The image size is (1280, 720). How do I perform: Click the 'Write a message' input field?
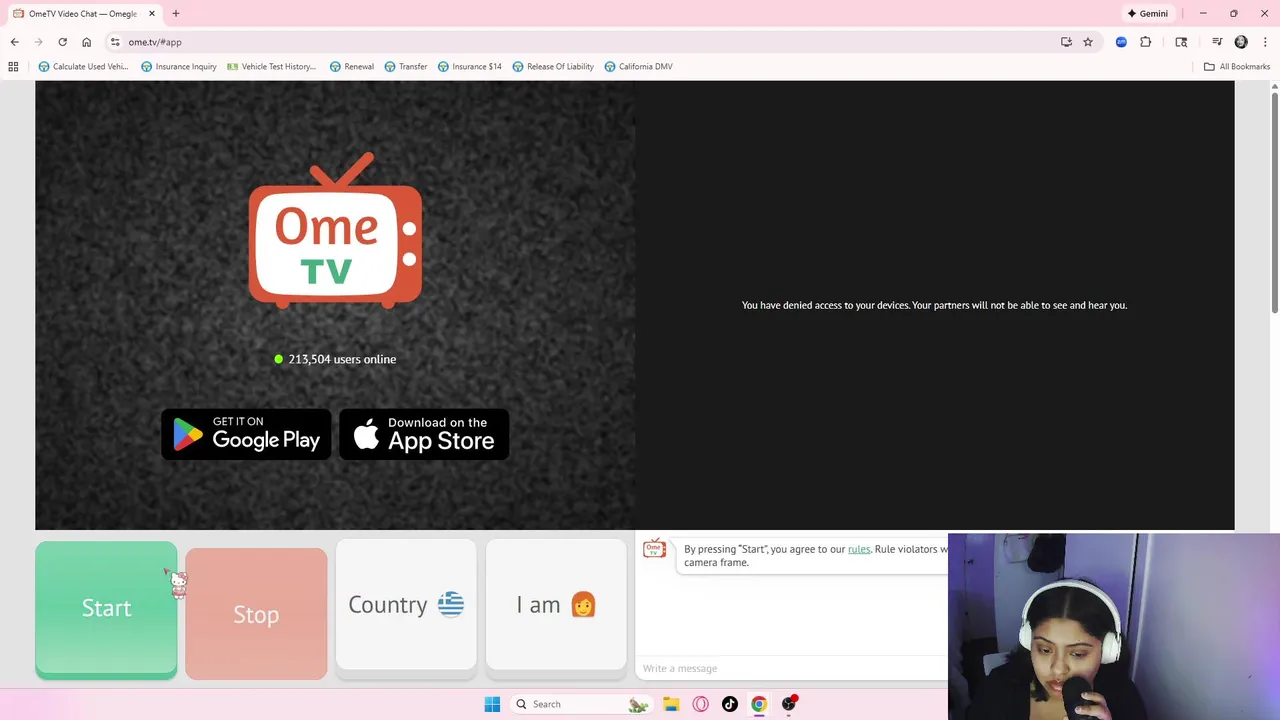(792, 668)
